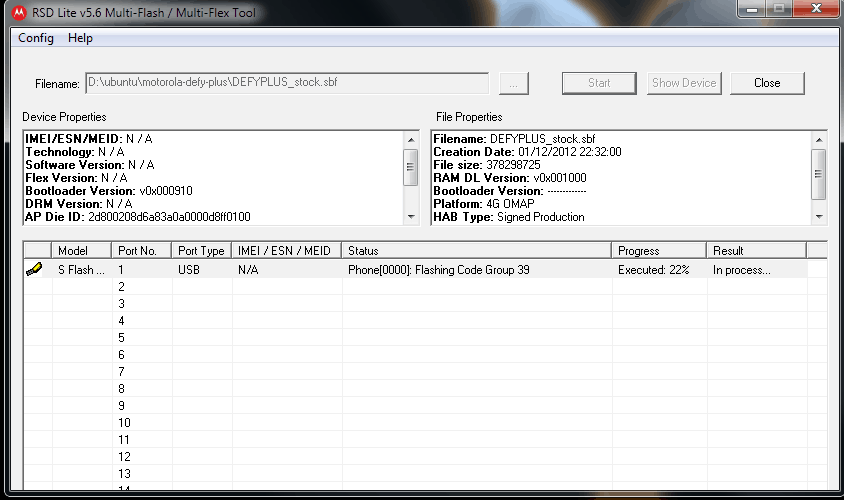
Task: Click the Port No. column header
Action: tap(142, 251)
